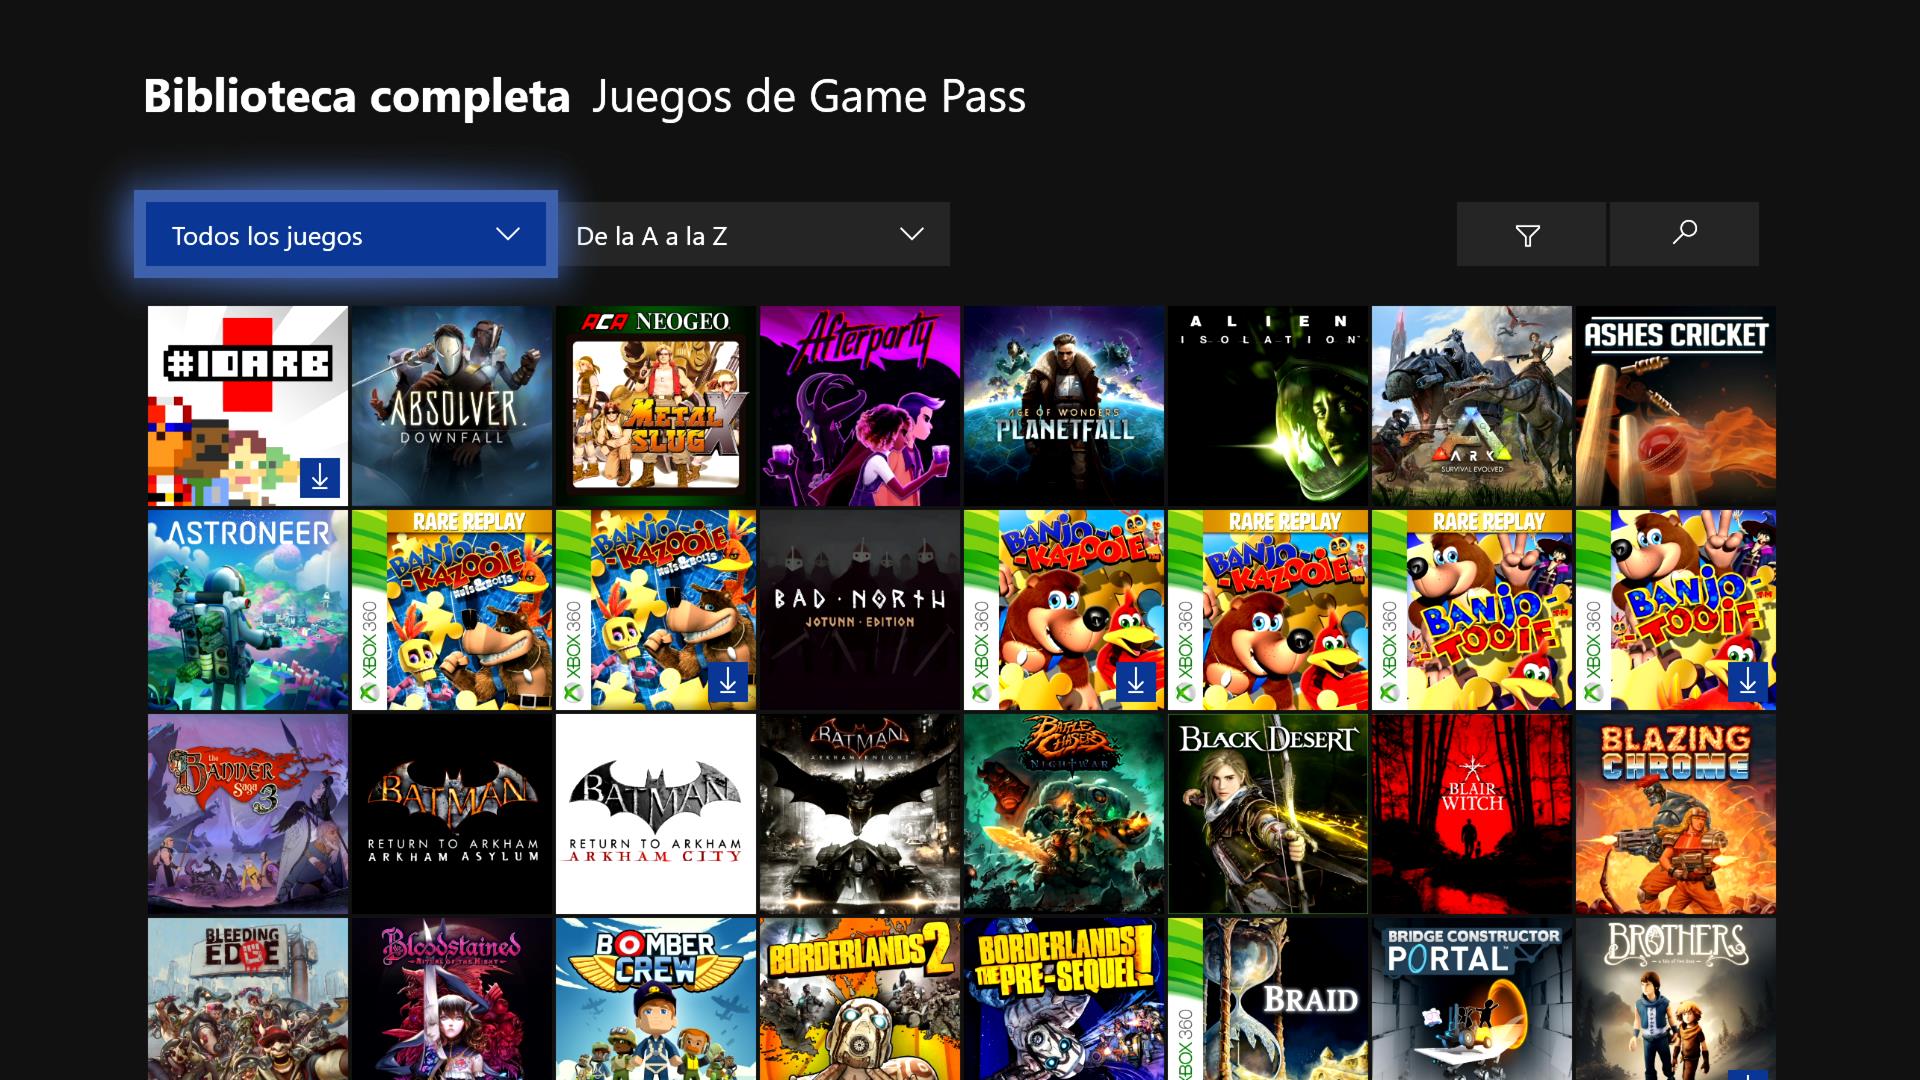Click download icon on Banjo-Tooie tile
The width and height of the screenshot is (1920, 1080).
click(1748, 683)
